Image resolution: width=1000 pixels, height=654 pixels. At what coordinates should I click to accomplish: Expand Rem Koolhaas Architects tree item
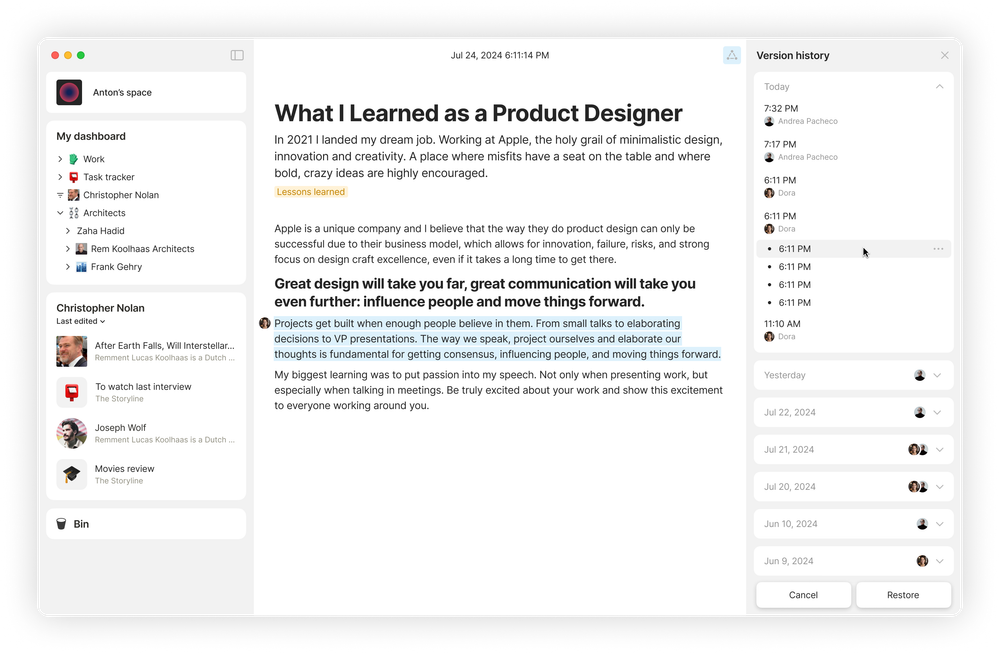(68, 249)
